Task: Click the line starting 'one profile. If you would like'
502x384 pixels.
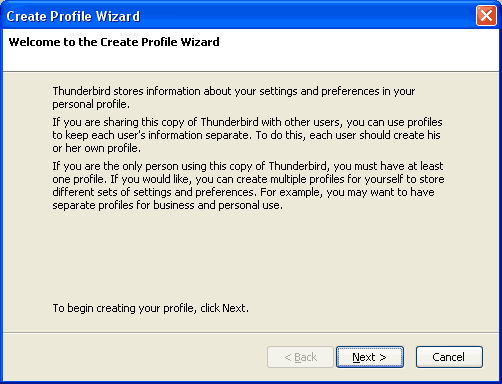Action: pyautogui.click(x=248, y=179)
